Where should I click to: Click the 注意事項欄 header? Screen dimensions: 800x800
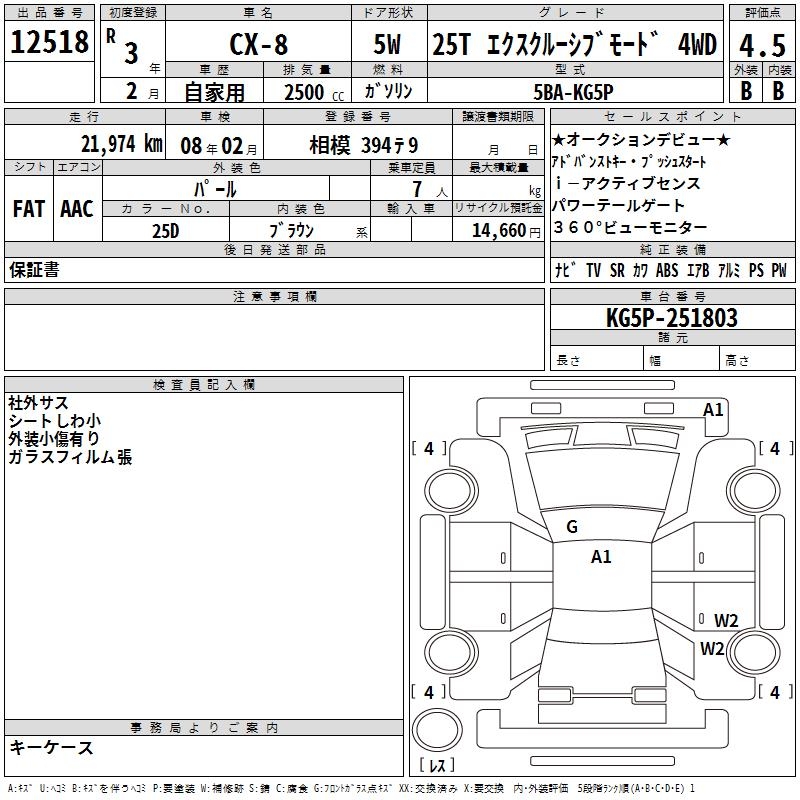pyautogui.click(x=274, y=296)
